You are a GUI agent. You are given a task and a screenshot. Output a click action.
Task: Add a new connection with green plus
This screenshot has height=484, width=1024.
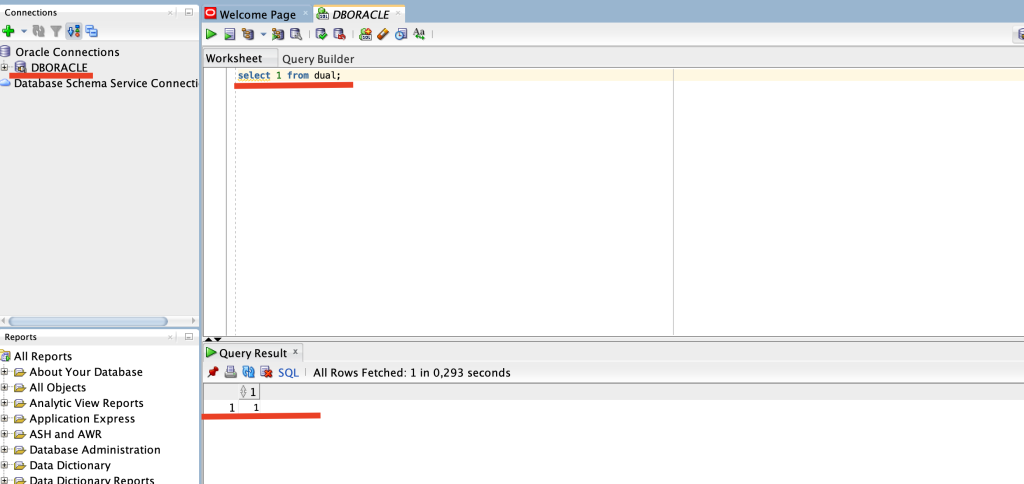pyautogui.click(x=8, y=31)
